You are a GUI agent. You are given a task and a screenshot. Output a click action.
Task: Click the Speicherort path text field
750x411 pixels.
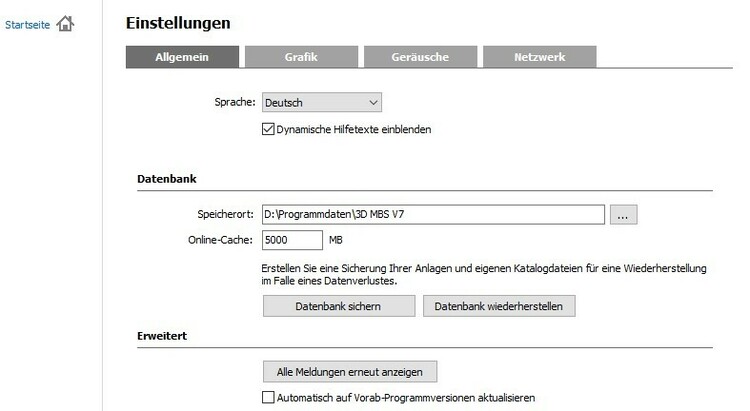[432, 214]
